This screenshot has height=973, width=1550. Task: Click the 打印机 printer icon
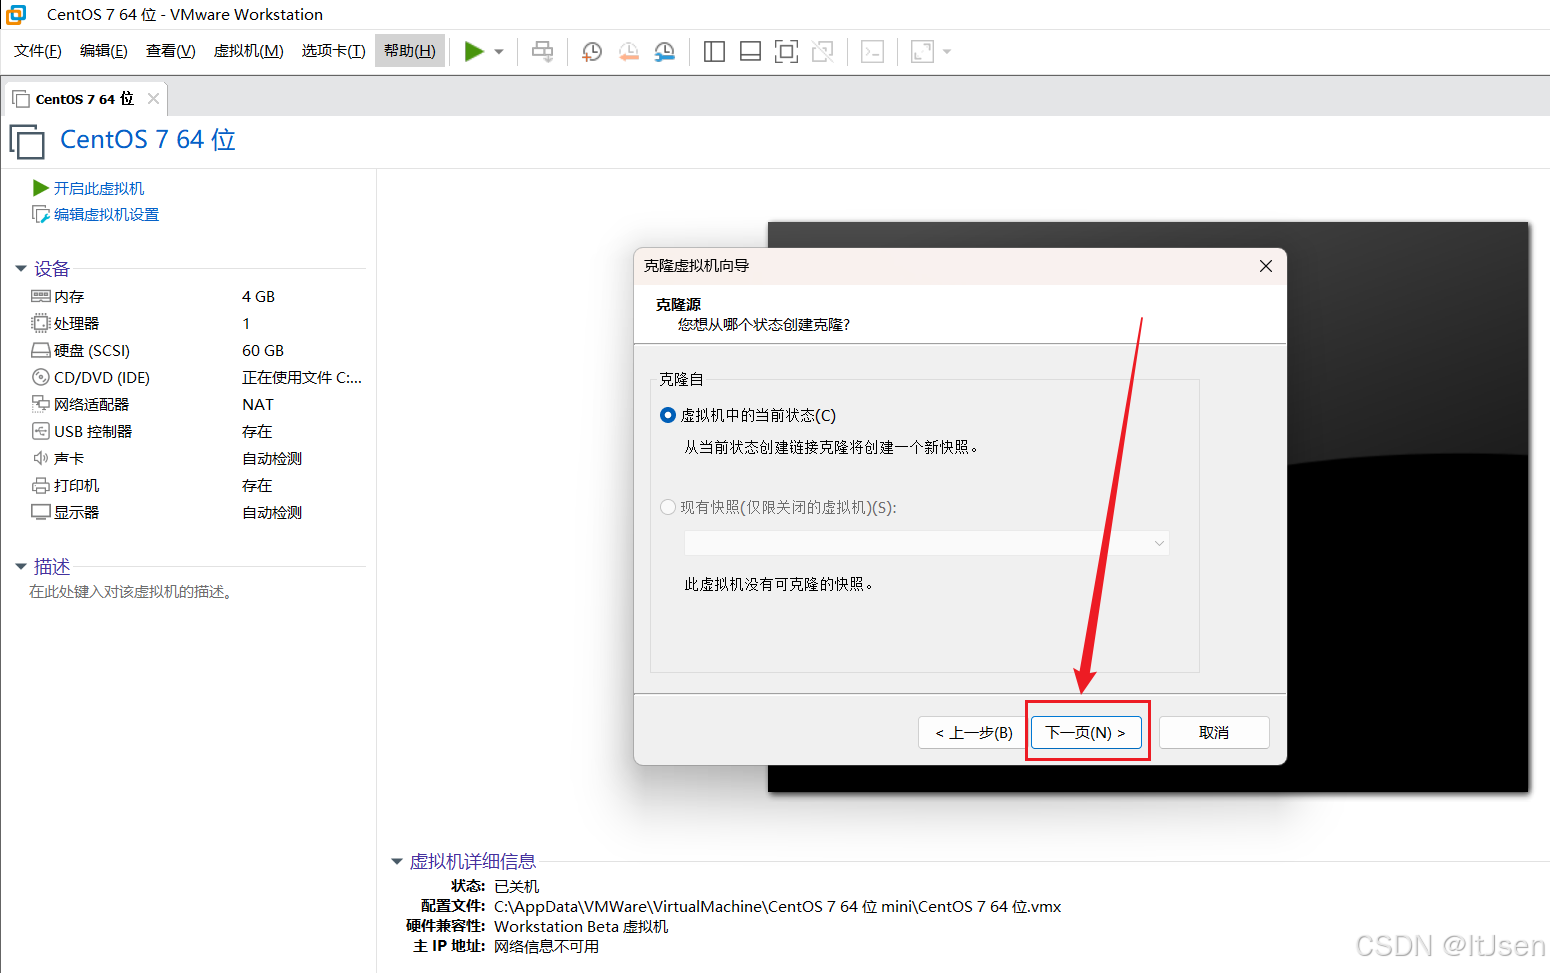point(41,485)
